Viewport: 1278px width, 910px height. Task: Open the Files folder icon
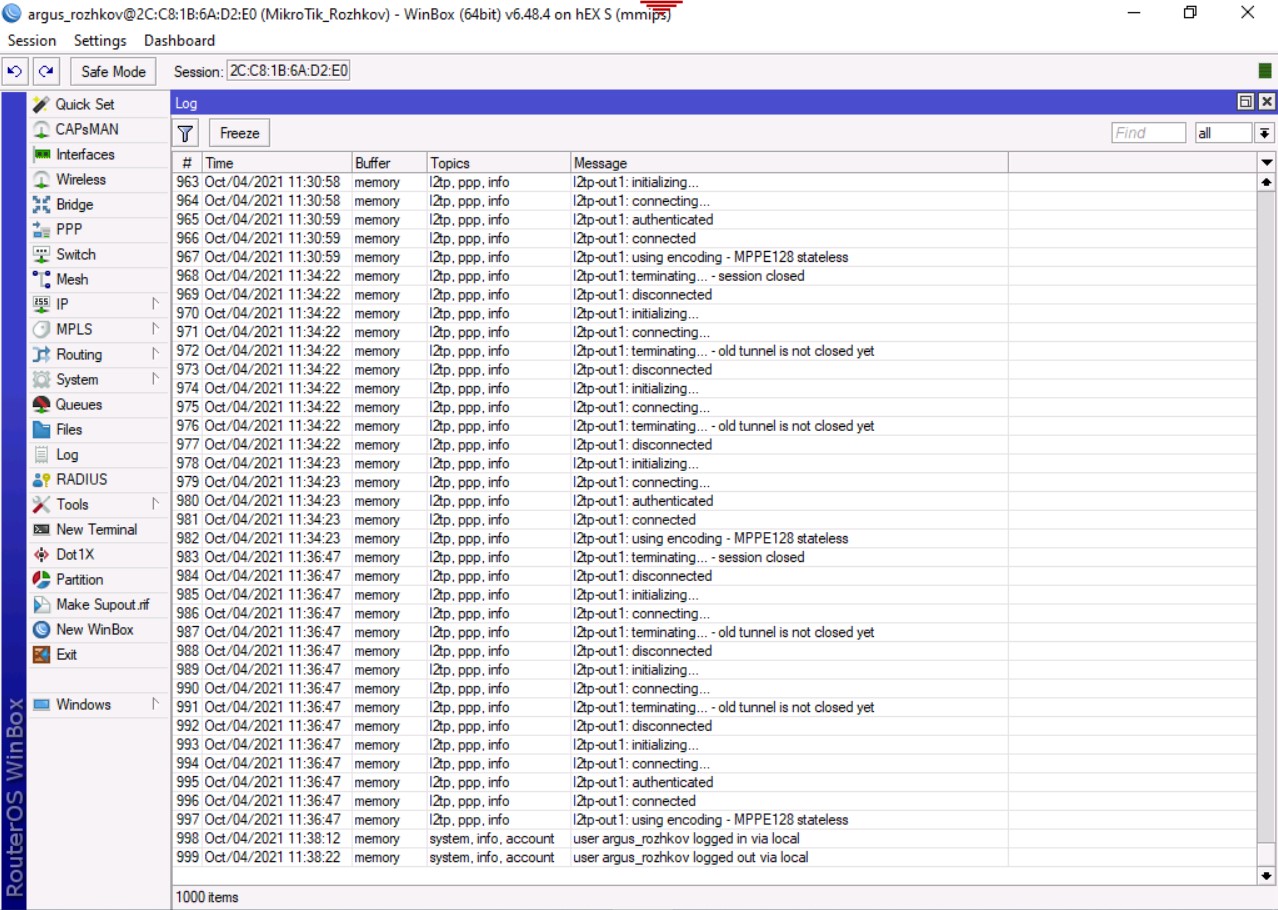(41, 429)
